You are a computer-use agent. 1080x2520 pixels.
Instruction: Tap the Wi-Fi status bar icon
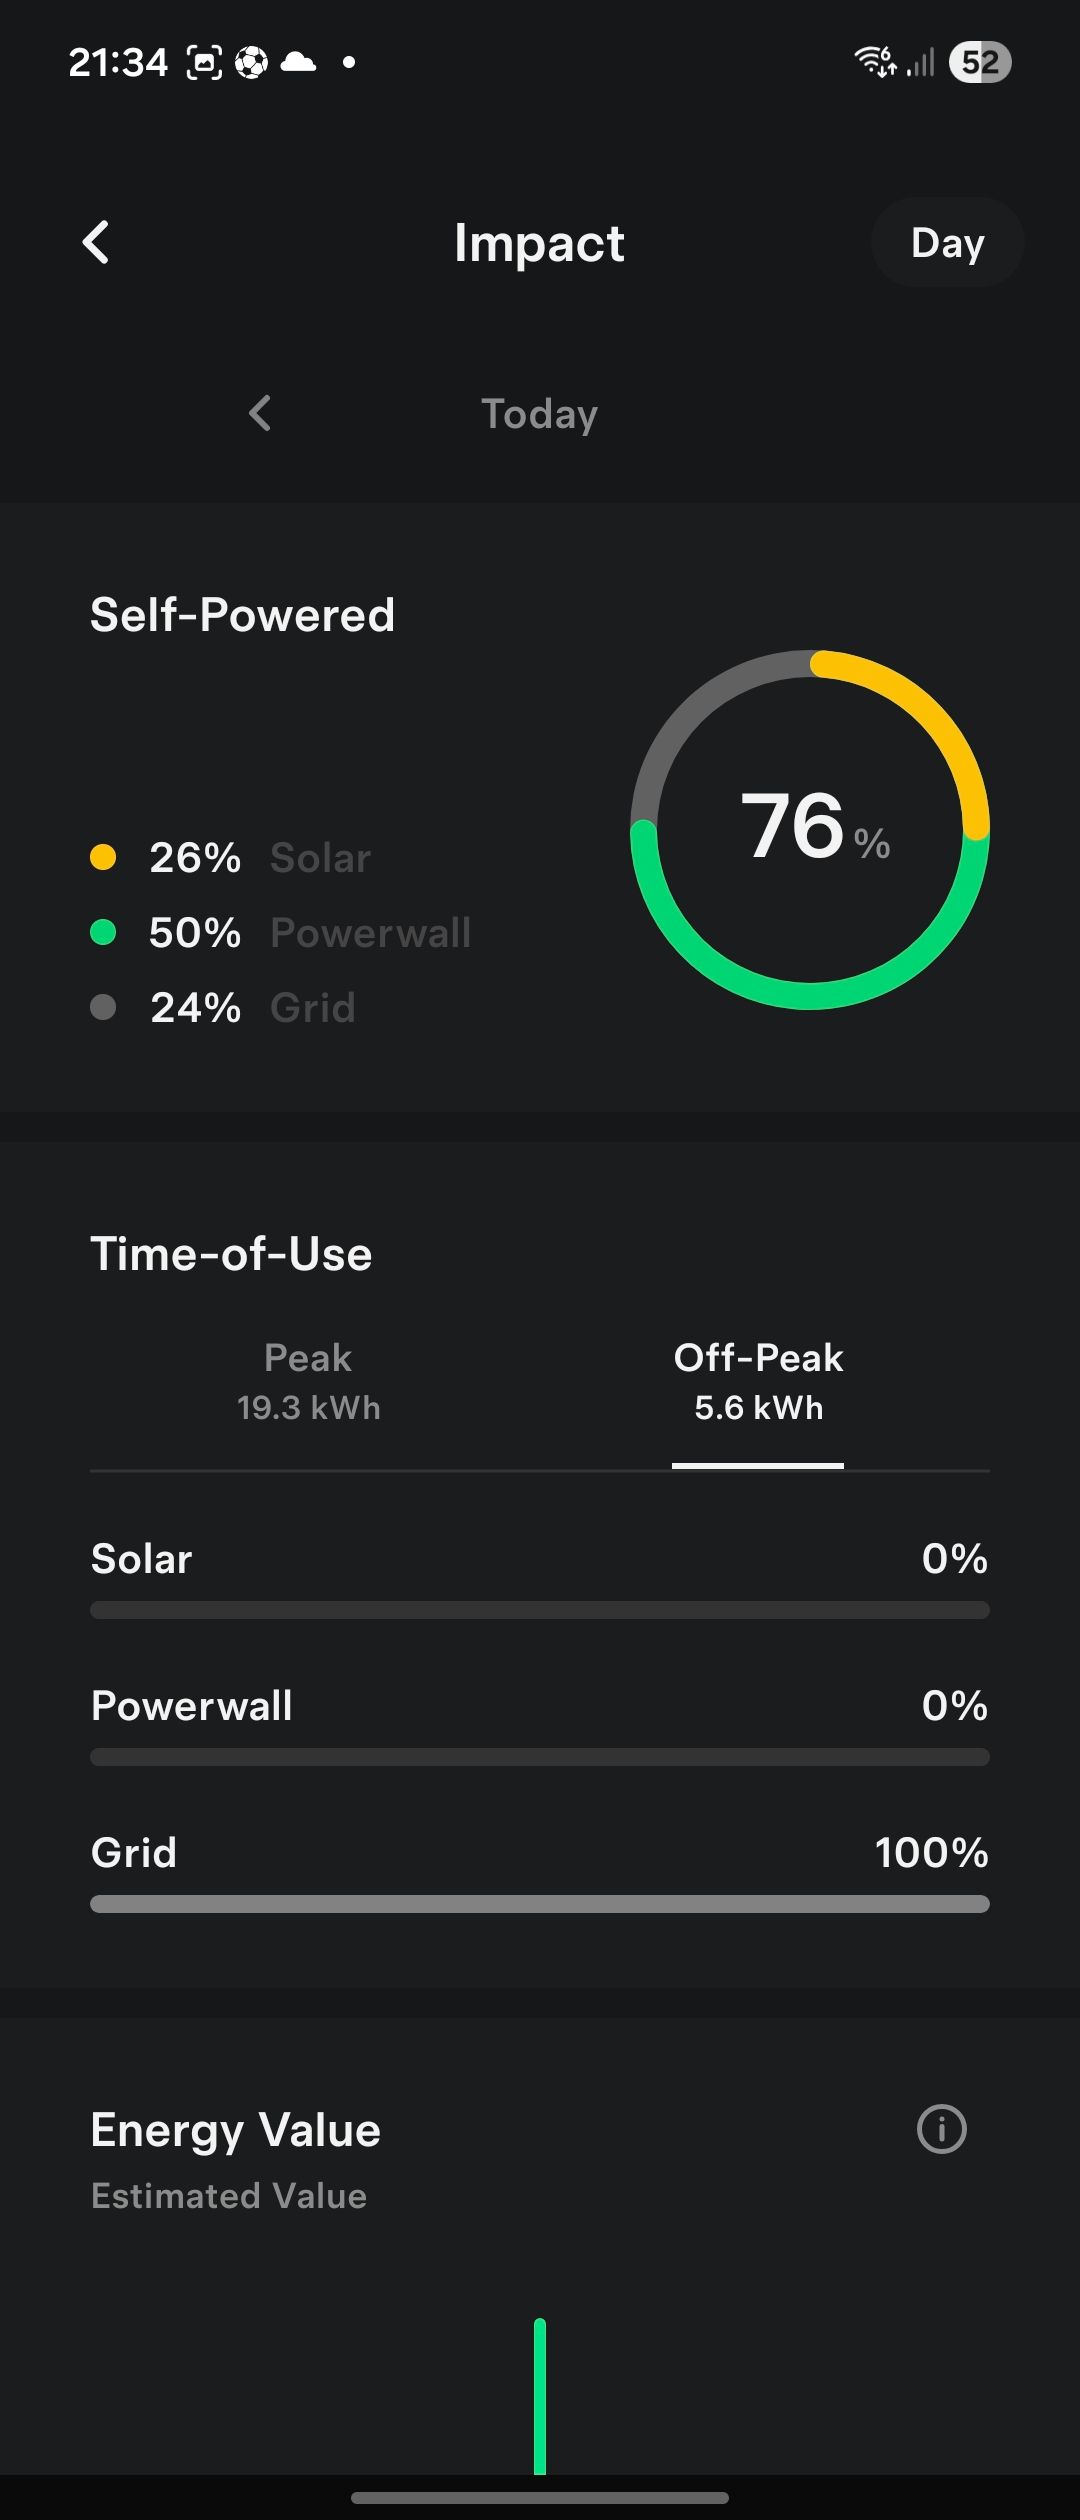pos(875,62)
